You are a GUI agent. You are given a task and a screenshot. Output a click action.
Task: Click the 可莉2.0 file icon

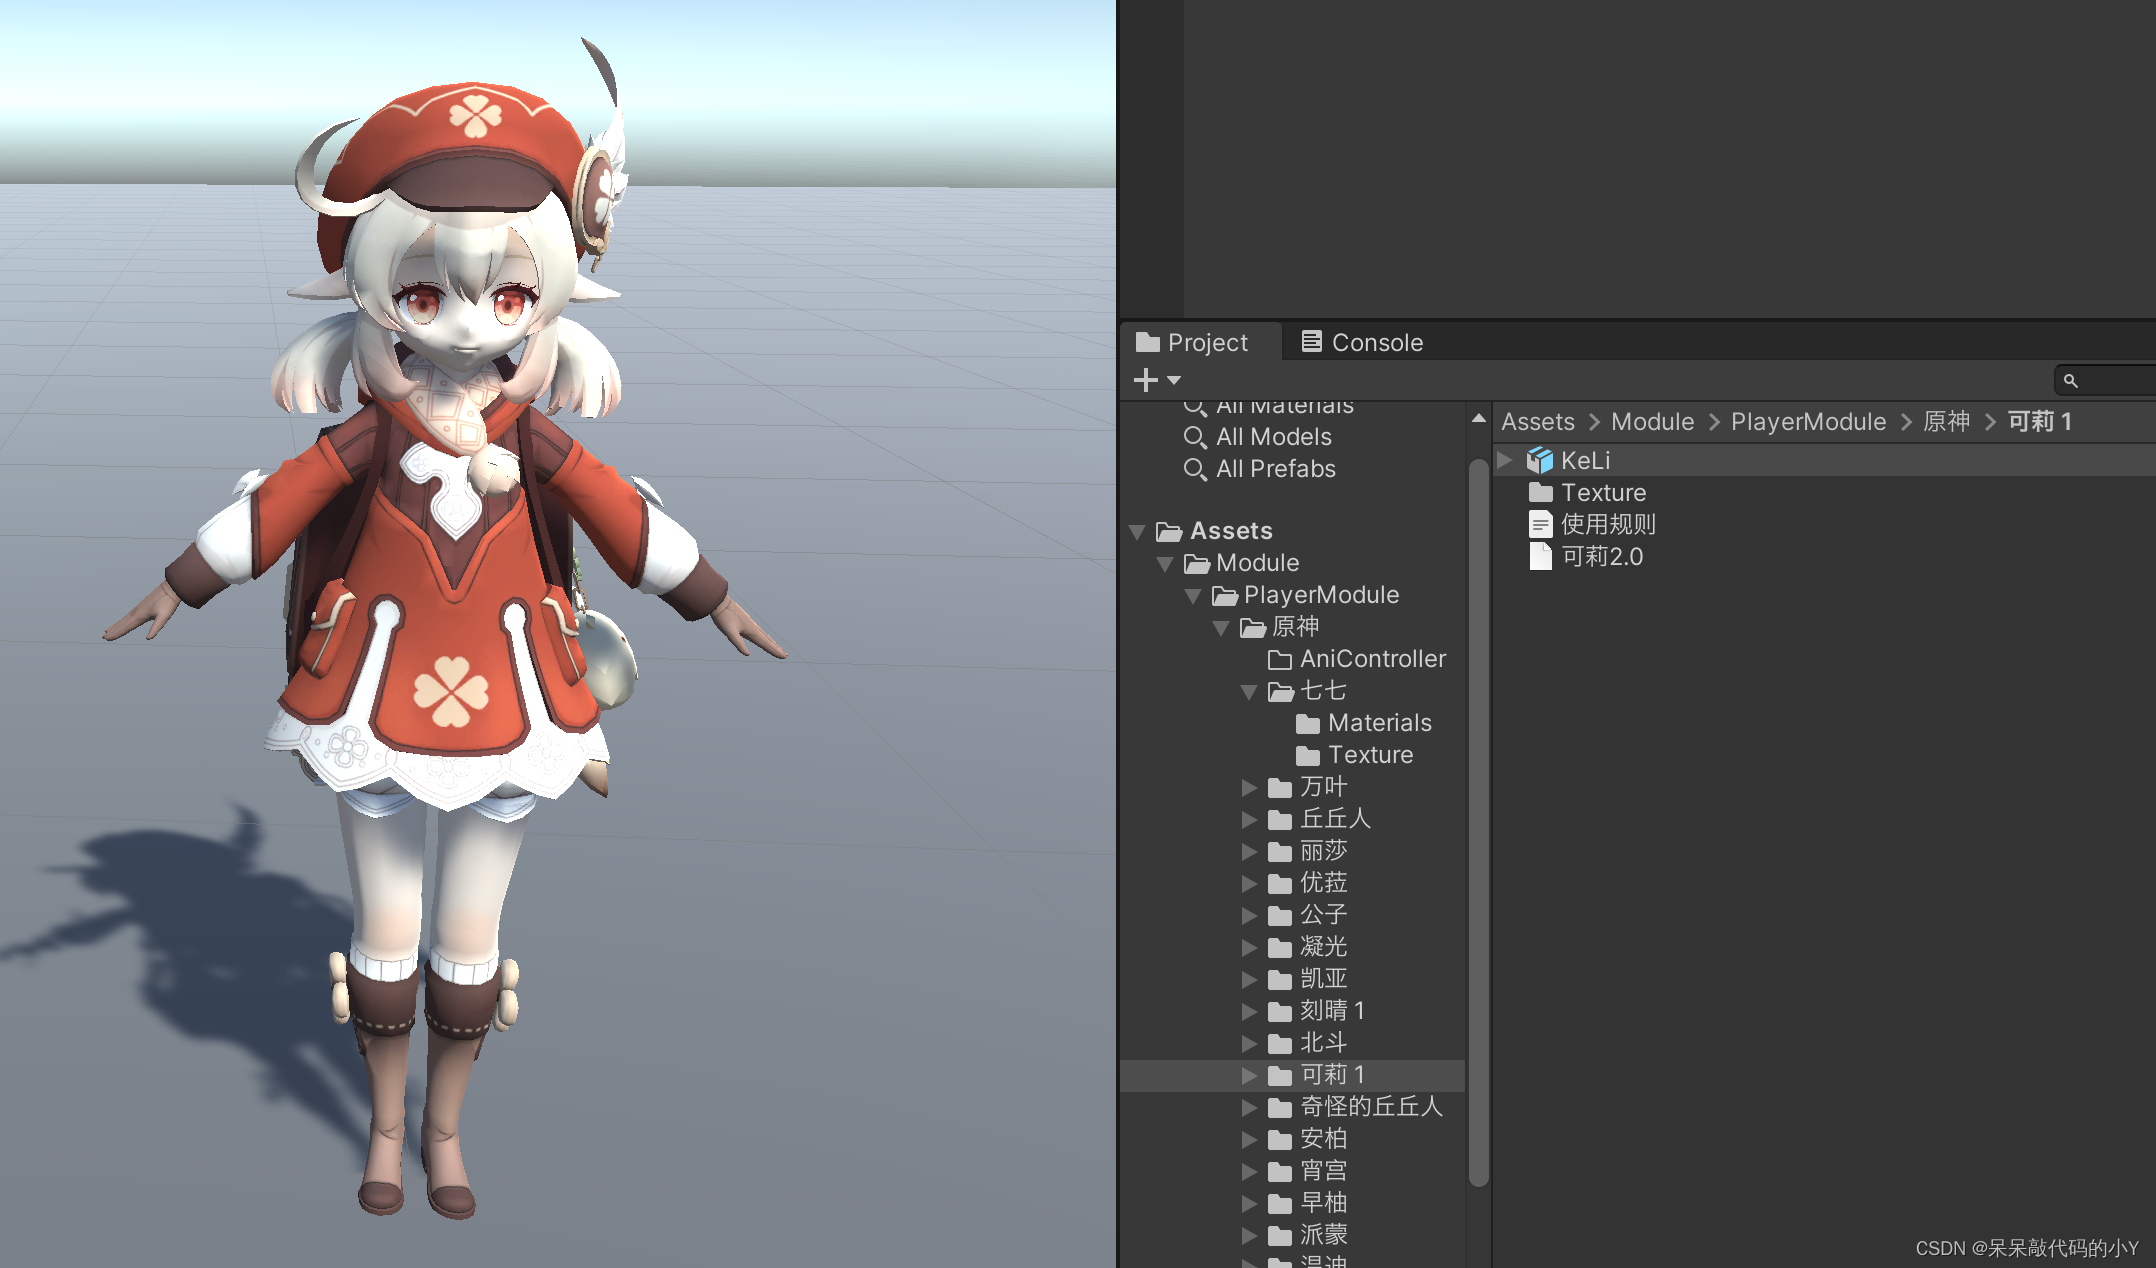1541,556
